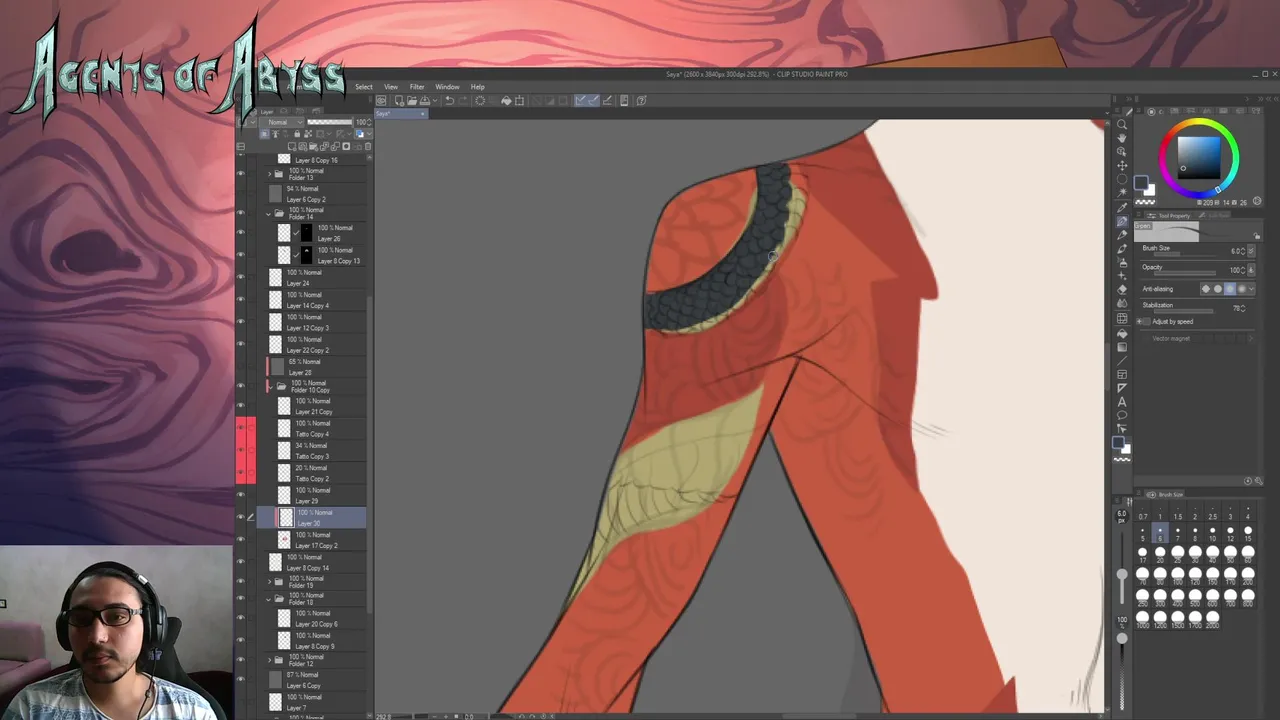The height and width of the screenshot is (720, 1280).
Task: Select Layer 30 in layer list
Action: point(312,518)
